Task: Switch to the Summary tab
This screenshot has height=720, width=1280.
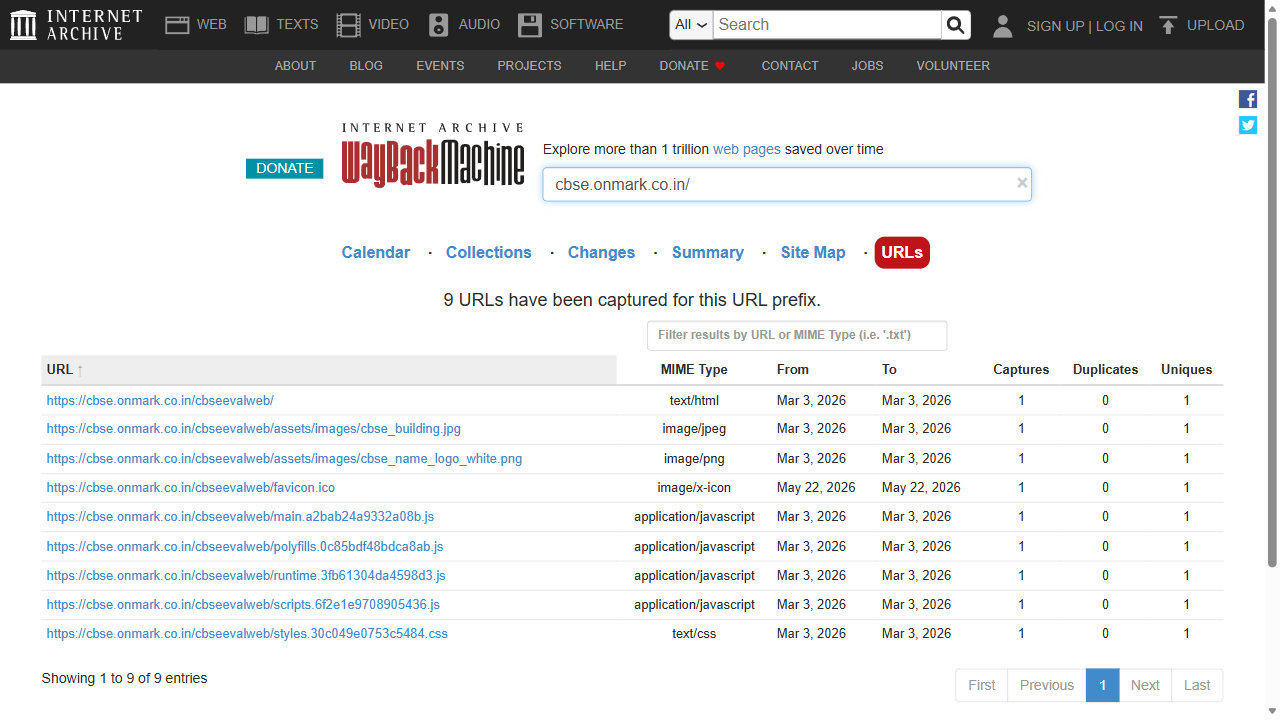Action: pos(708,253)
